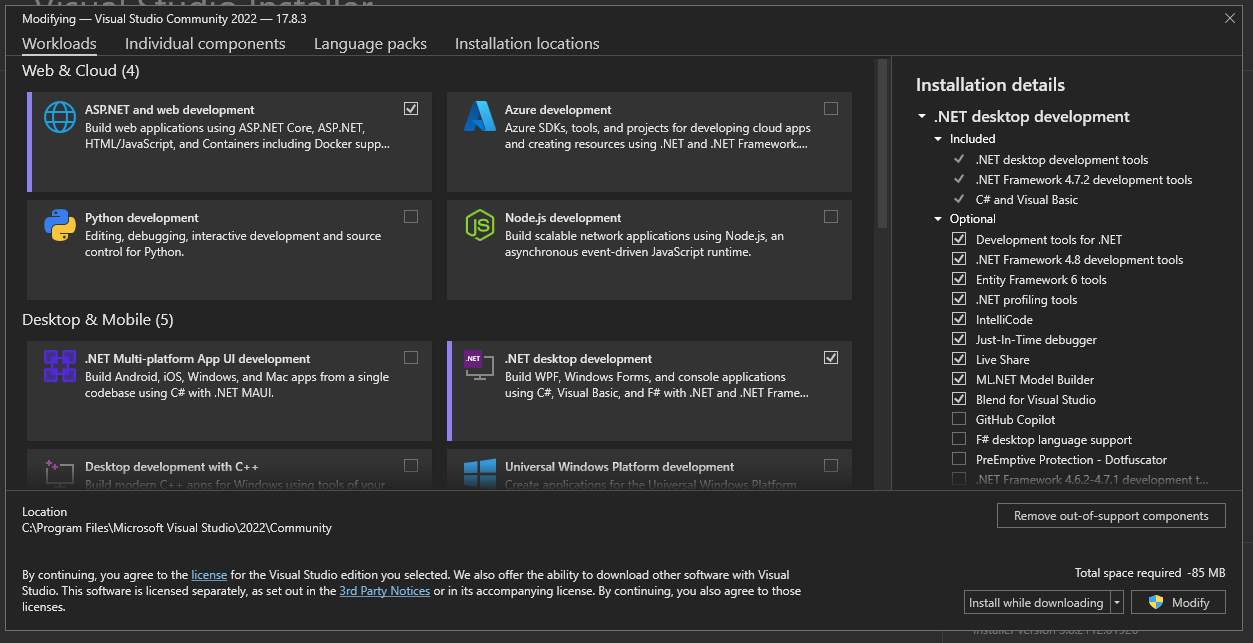This screenshot has width=1253, height=643.
Task: Open the license link
Action: [x=209, y=575]
